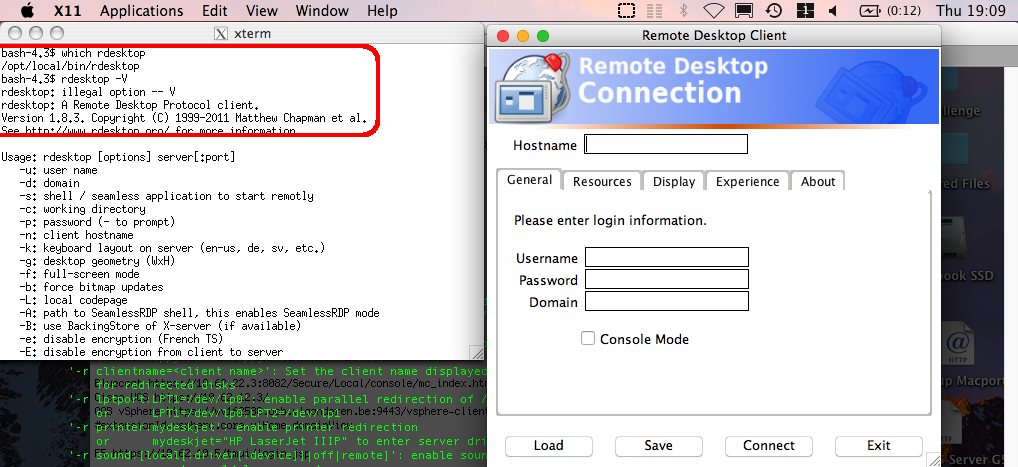Open the Window menu
1018x467 pixels.
click(x=322, y=11)
